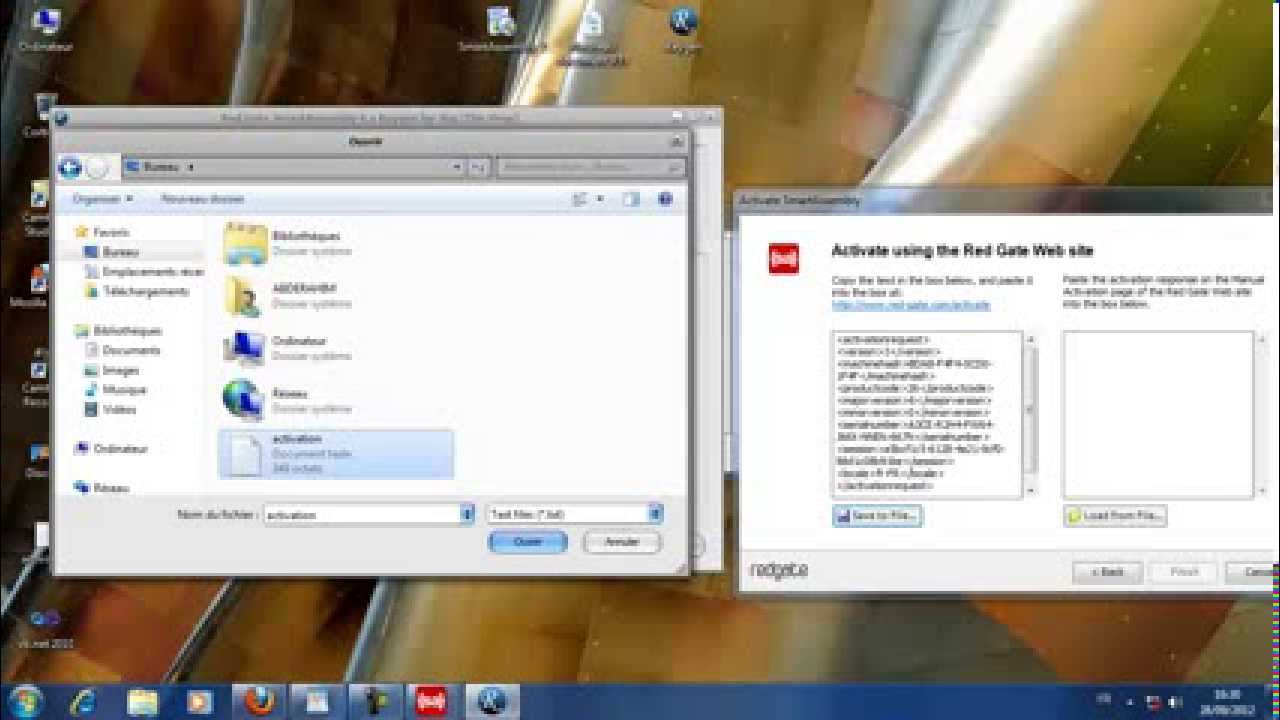Change the view with the view icon
The width and height of the screenshot is (1280, 720).
click(x=579, y=200)
